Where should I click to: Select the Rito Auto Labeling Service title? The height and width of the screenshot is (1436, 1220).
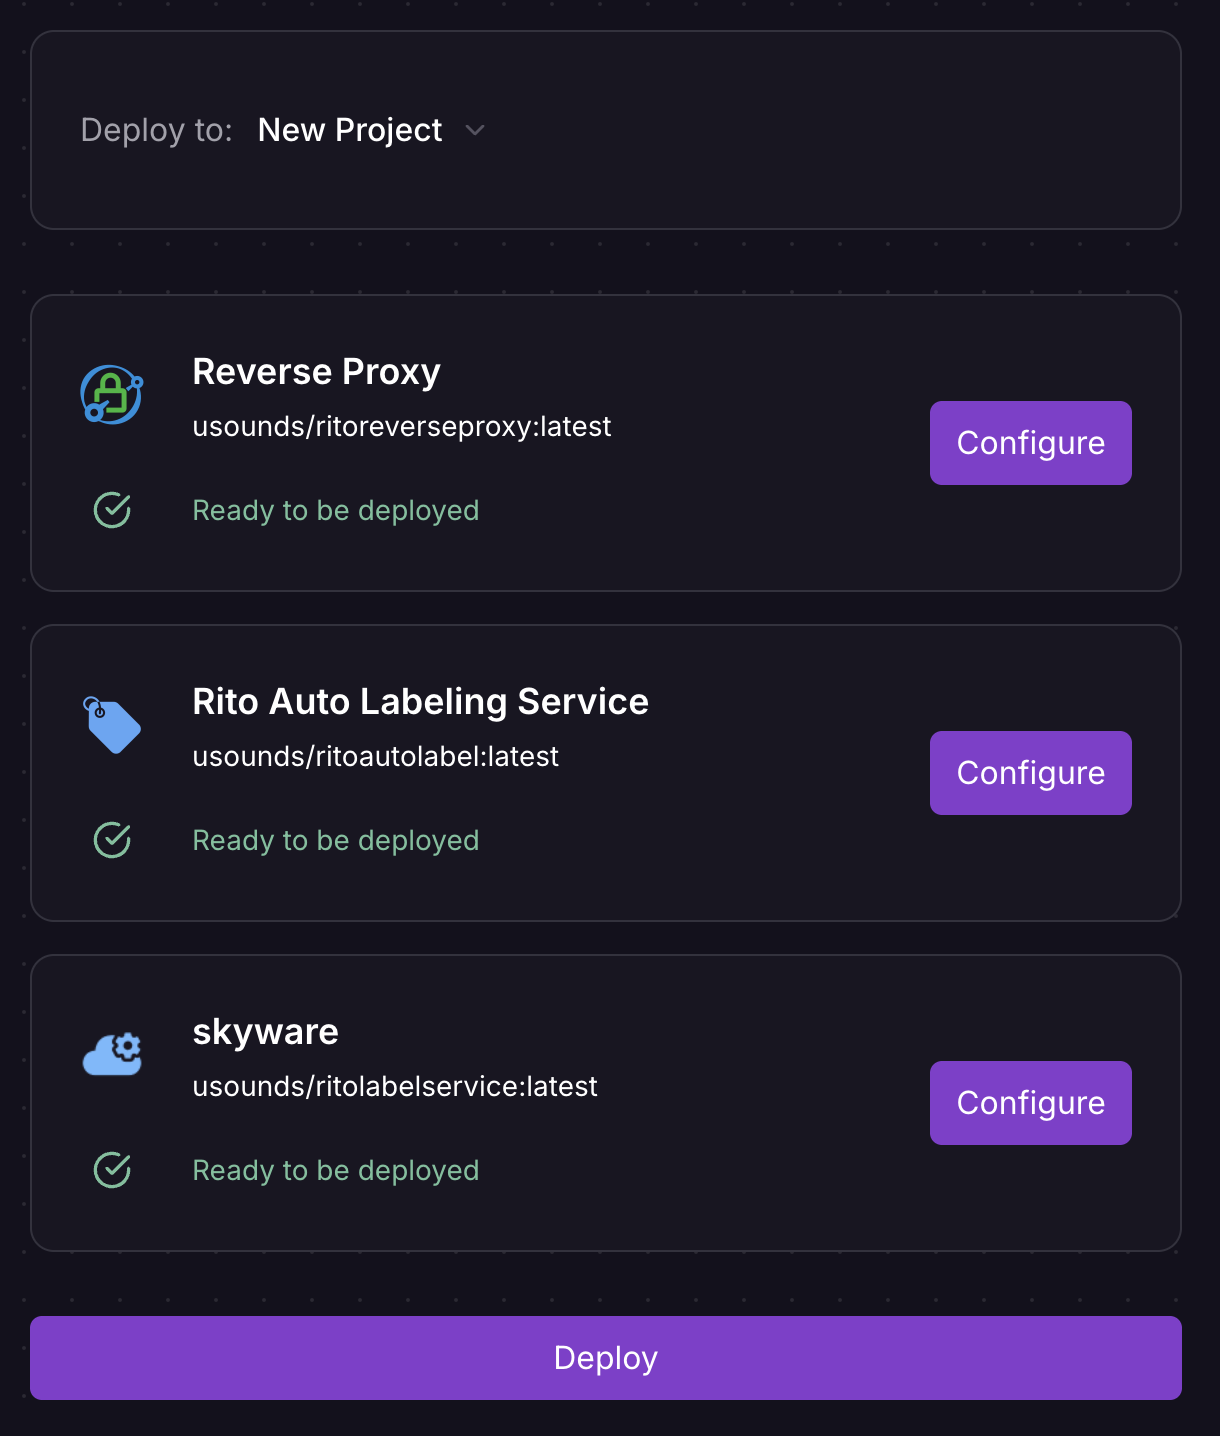(420, 702)
